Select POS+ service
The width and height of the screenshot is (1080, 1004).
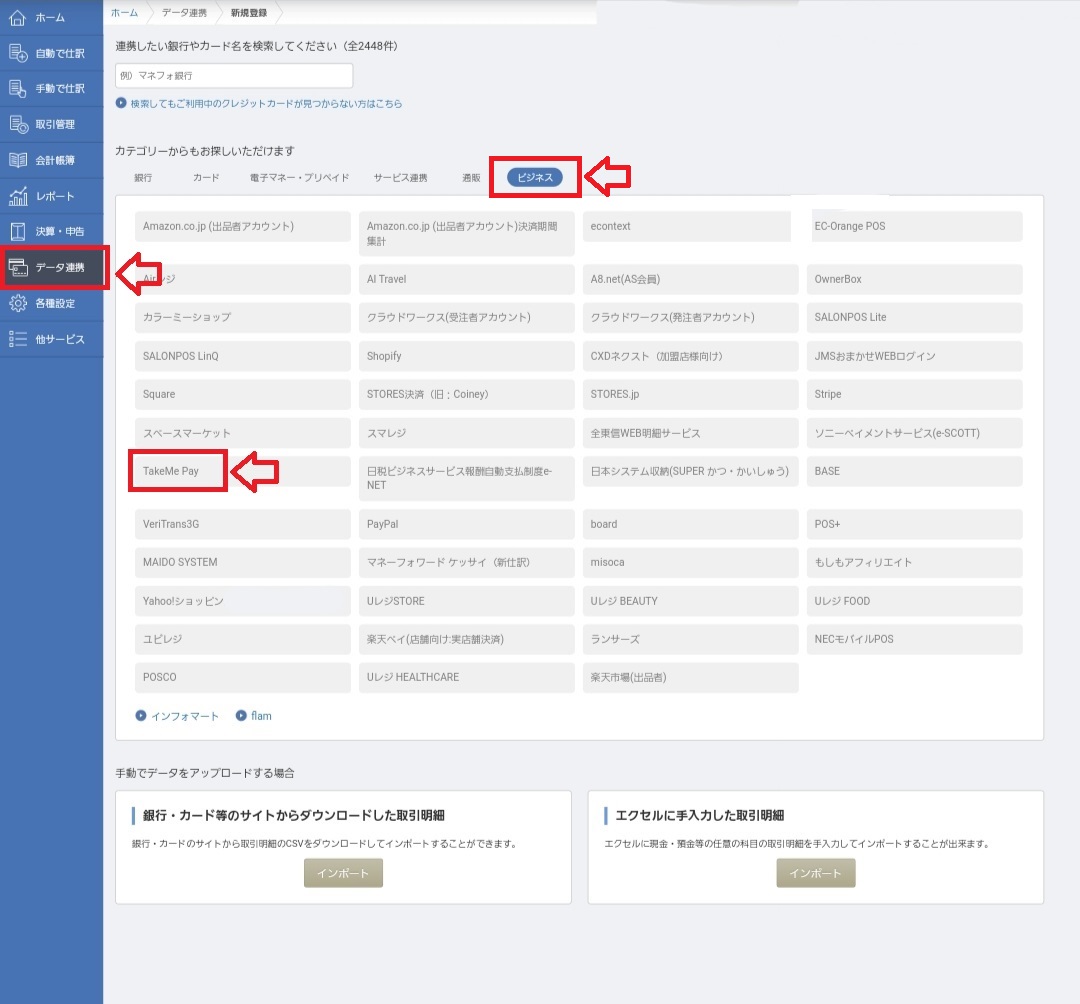click(x=915, y=525)
